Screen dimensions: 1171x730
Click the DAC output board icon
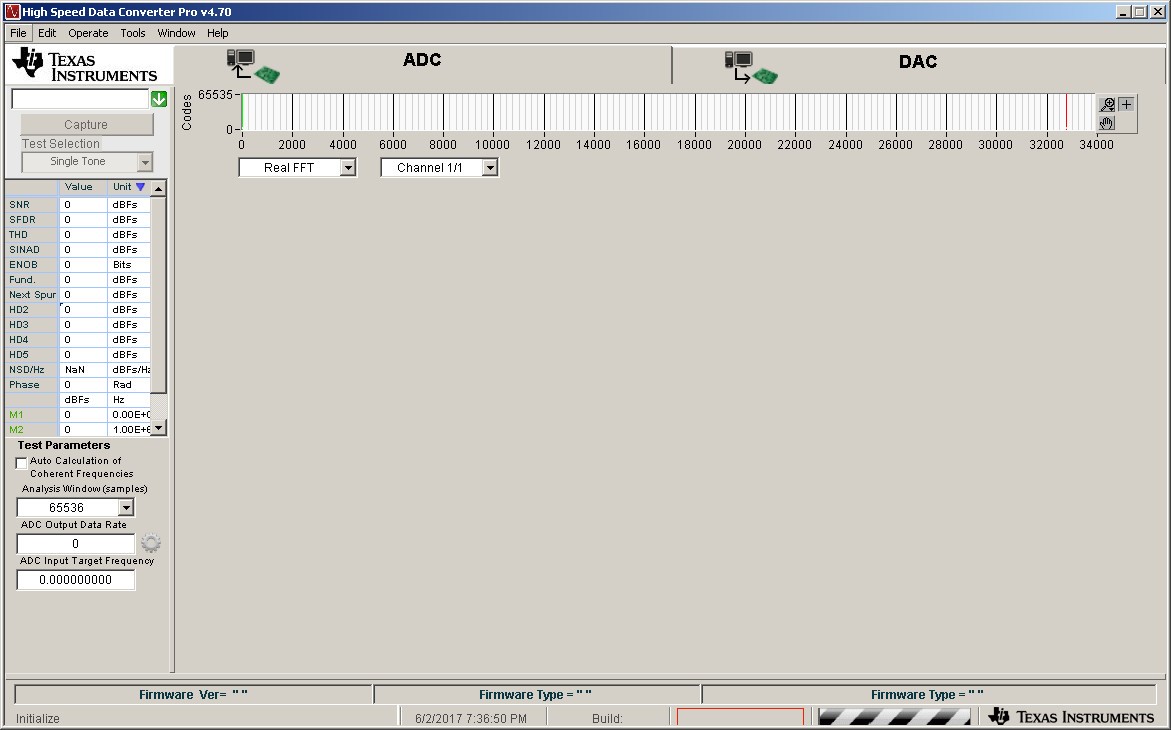click(x=751, y=67)
